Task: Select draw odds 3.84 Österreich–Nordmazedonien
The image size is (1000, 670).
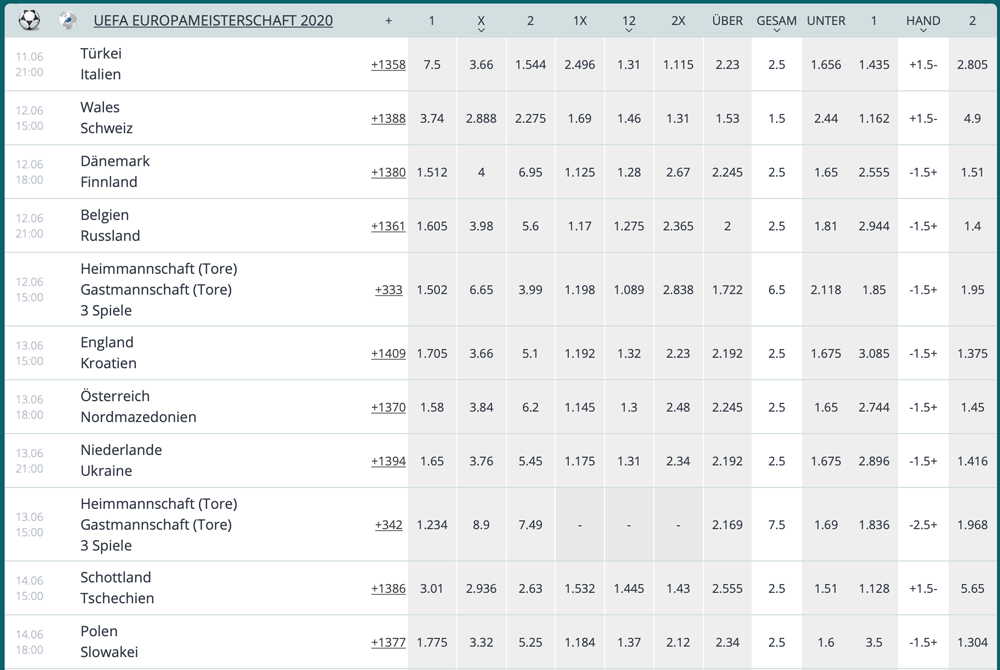Action: (481, 407)
